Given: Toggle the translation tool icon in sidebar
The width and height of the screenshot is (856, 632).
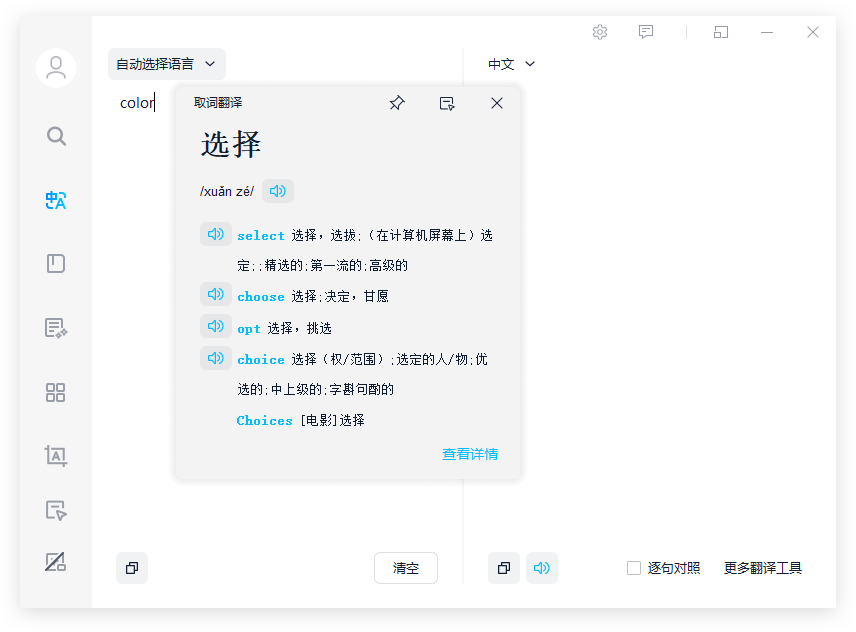Looking at the screenshot, I should pyautogui.click(x=56, y=200).
